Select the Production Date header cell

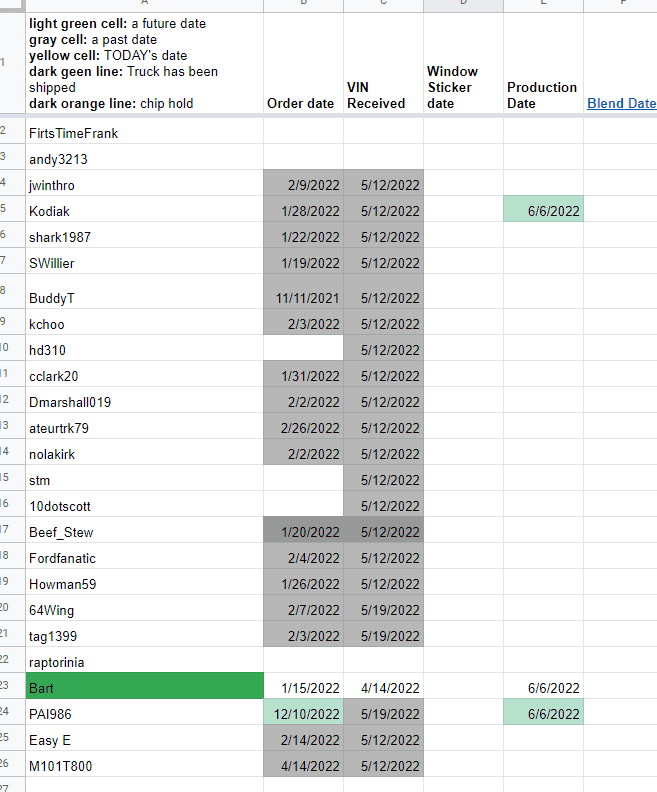point(543,65)
